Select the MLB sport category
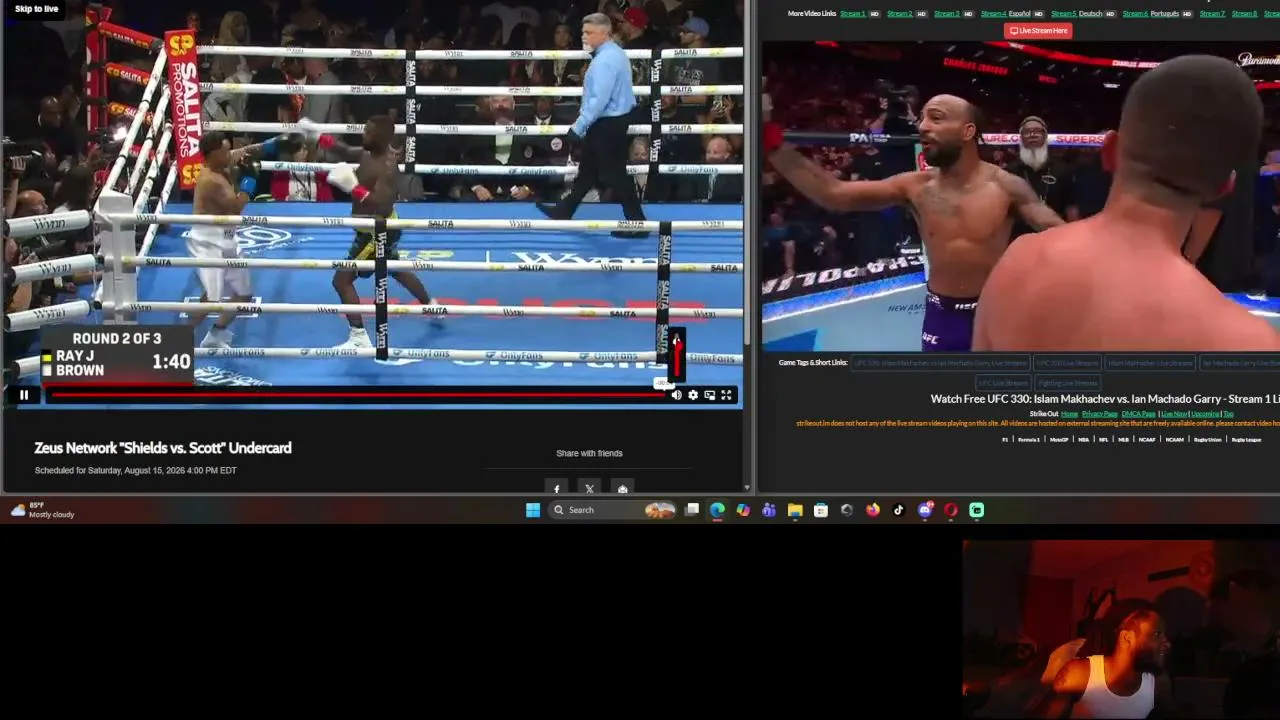Screen dimensions: 1280x720 coord(1124,440)
